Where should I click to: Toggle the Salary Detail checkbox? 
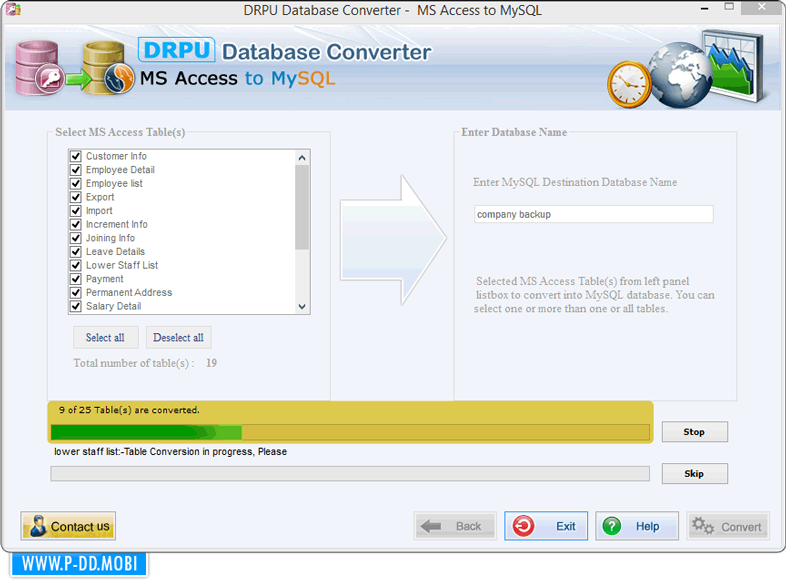coord(76,306)
